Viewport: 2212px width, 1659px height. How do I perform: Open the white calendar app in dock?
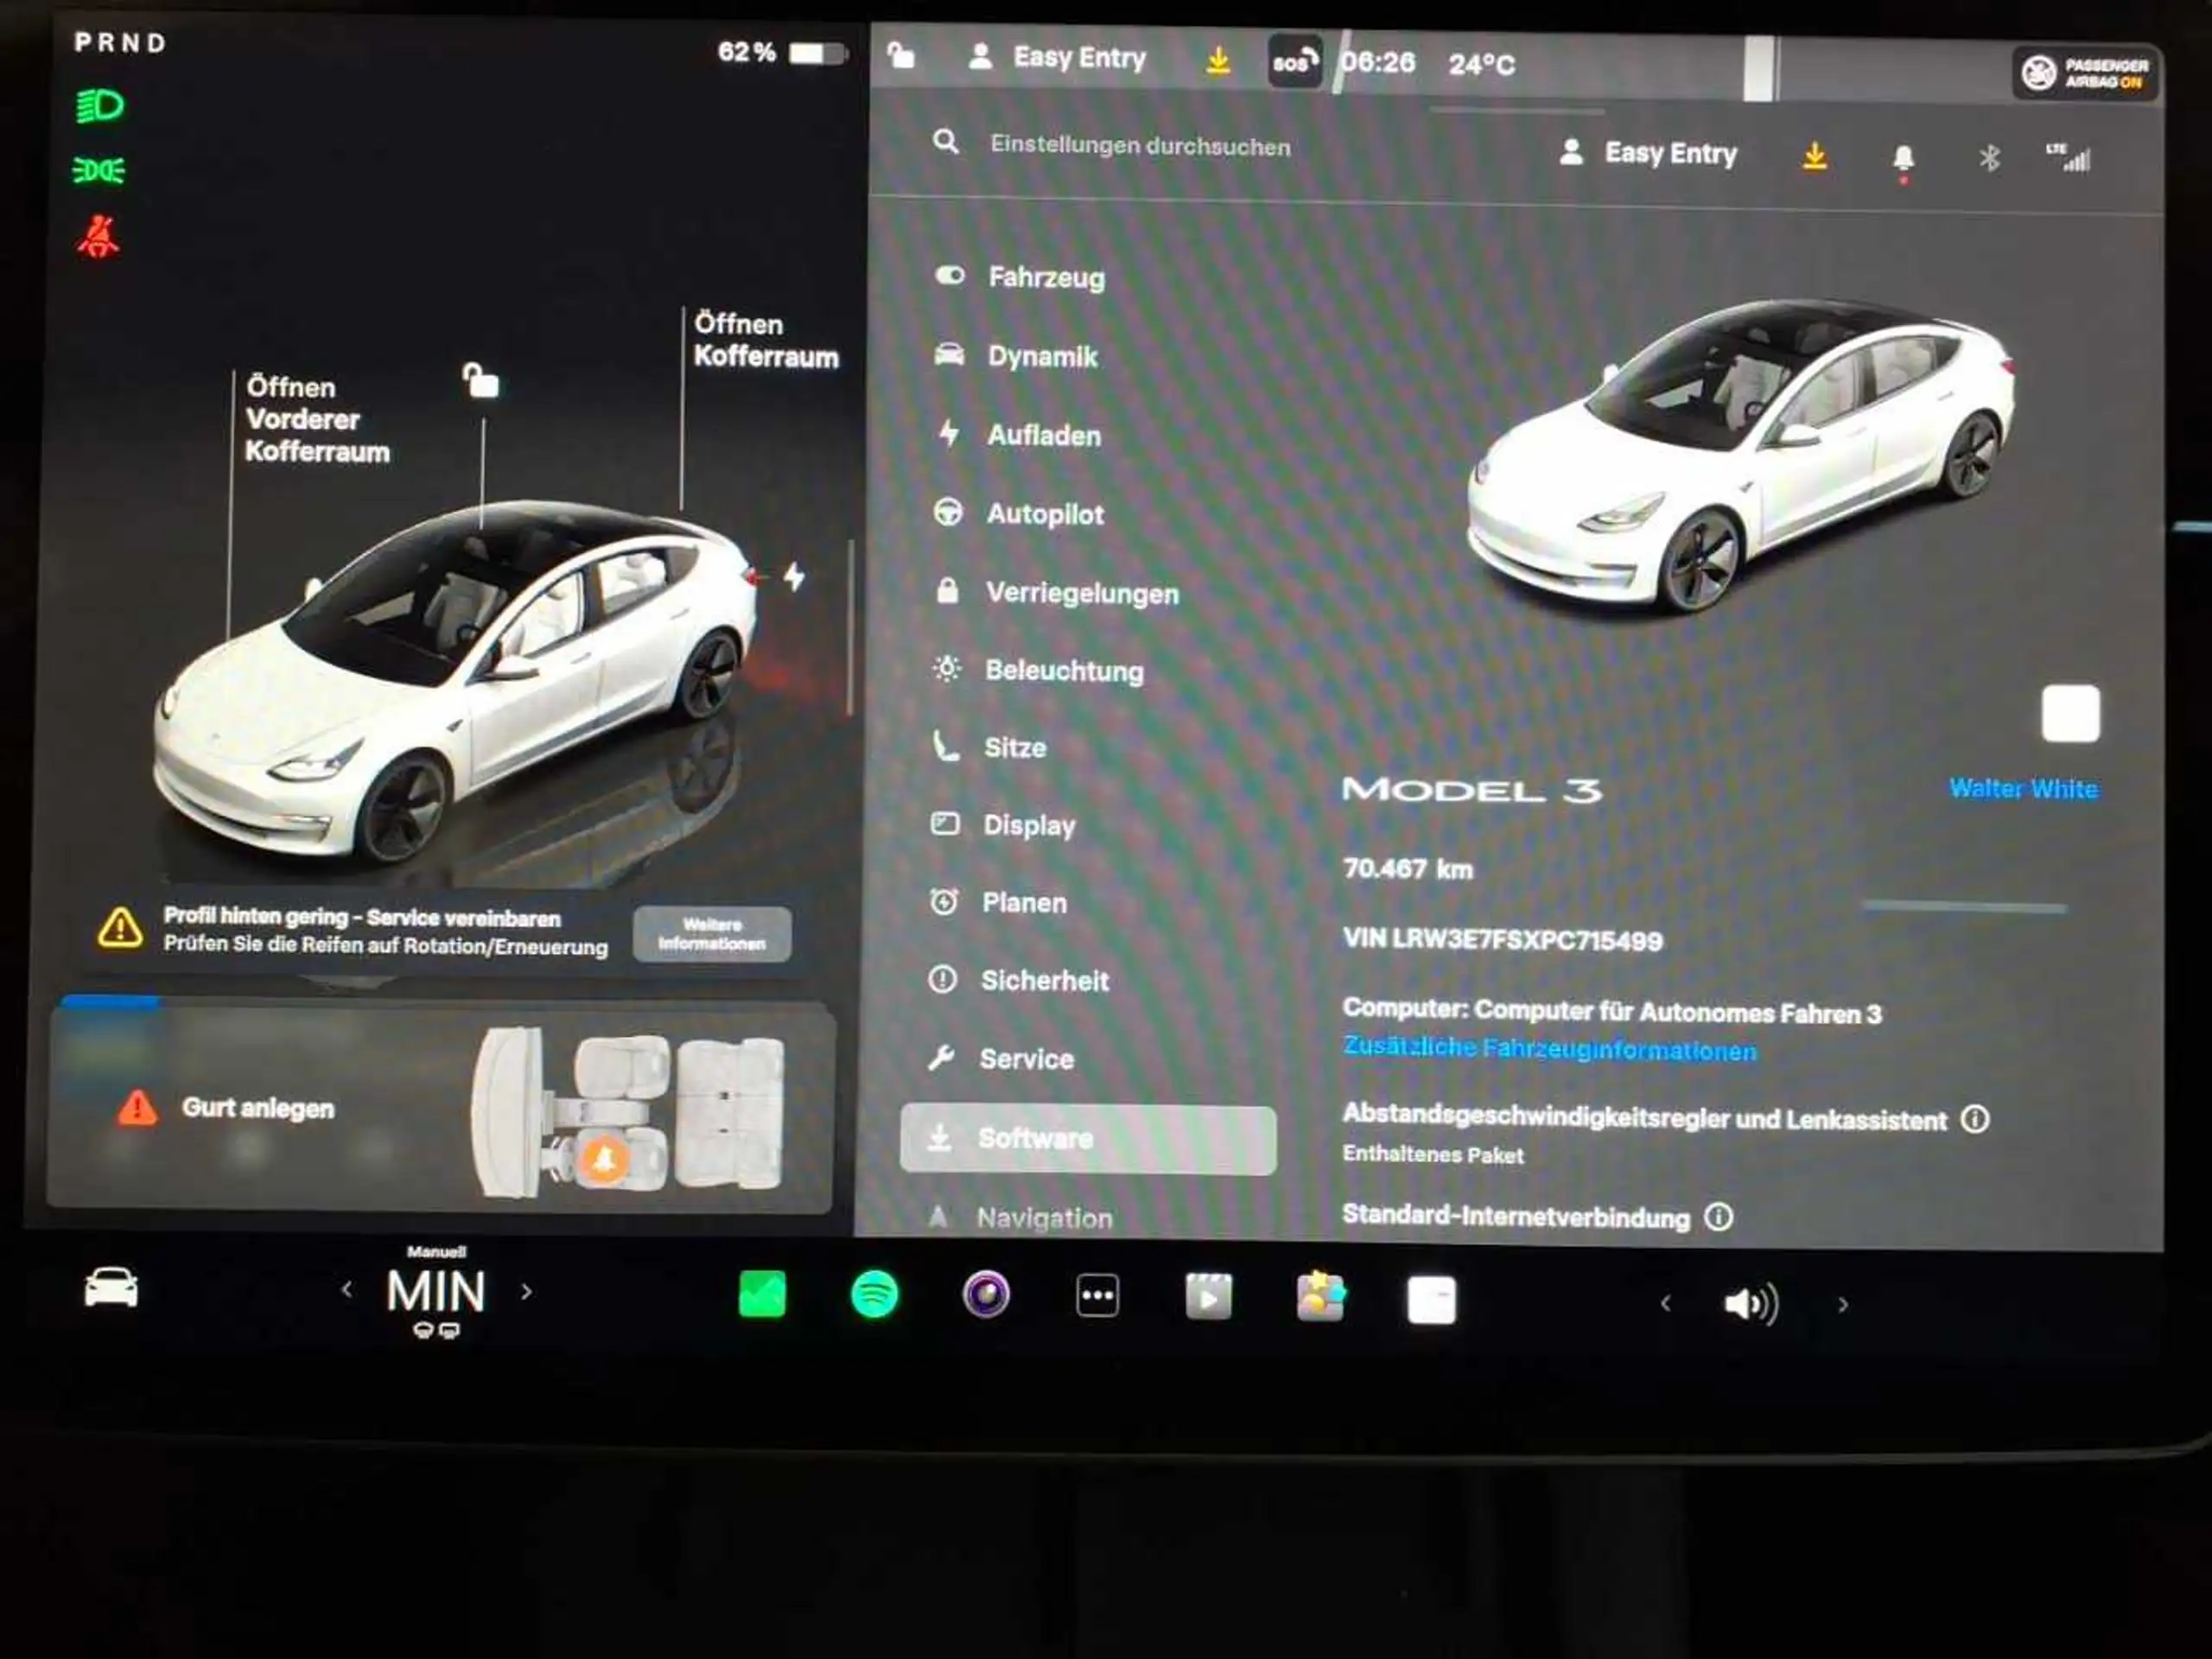[1431, 1300]
